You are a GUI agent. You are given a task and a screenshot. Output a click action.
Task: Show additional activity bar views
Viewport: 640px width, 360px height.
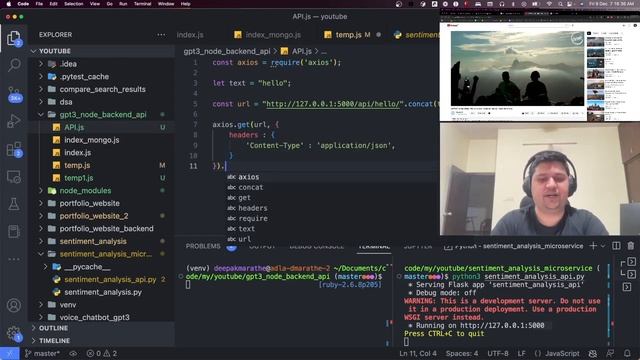[x=14, y=259]
